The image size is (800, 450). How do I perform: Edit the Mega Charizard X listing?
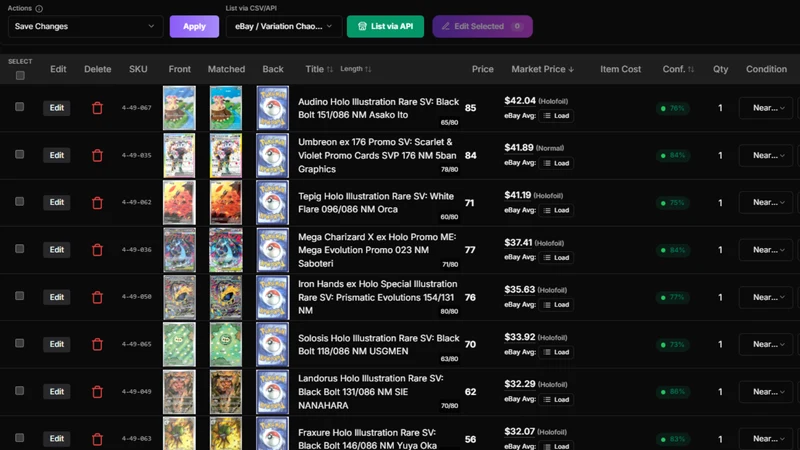click(57, 249)
